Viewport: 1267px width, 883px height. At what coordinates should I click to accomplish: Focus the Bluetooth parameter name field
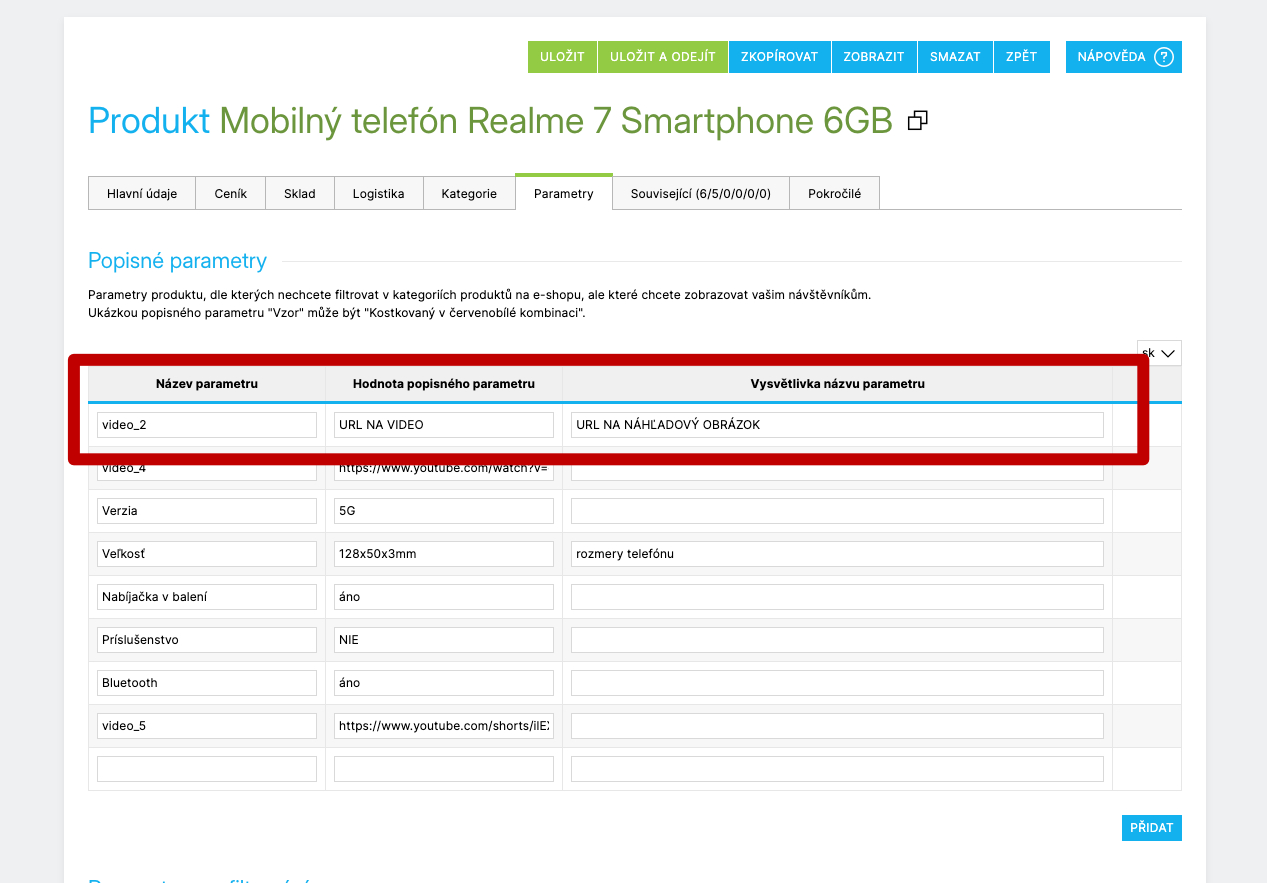(x=207, y=683)
